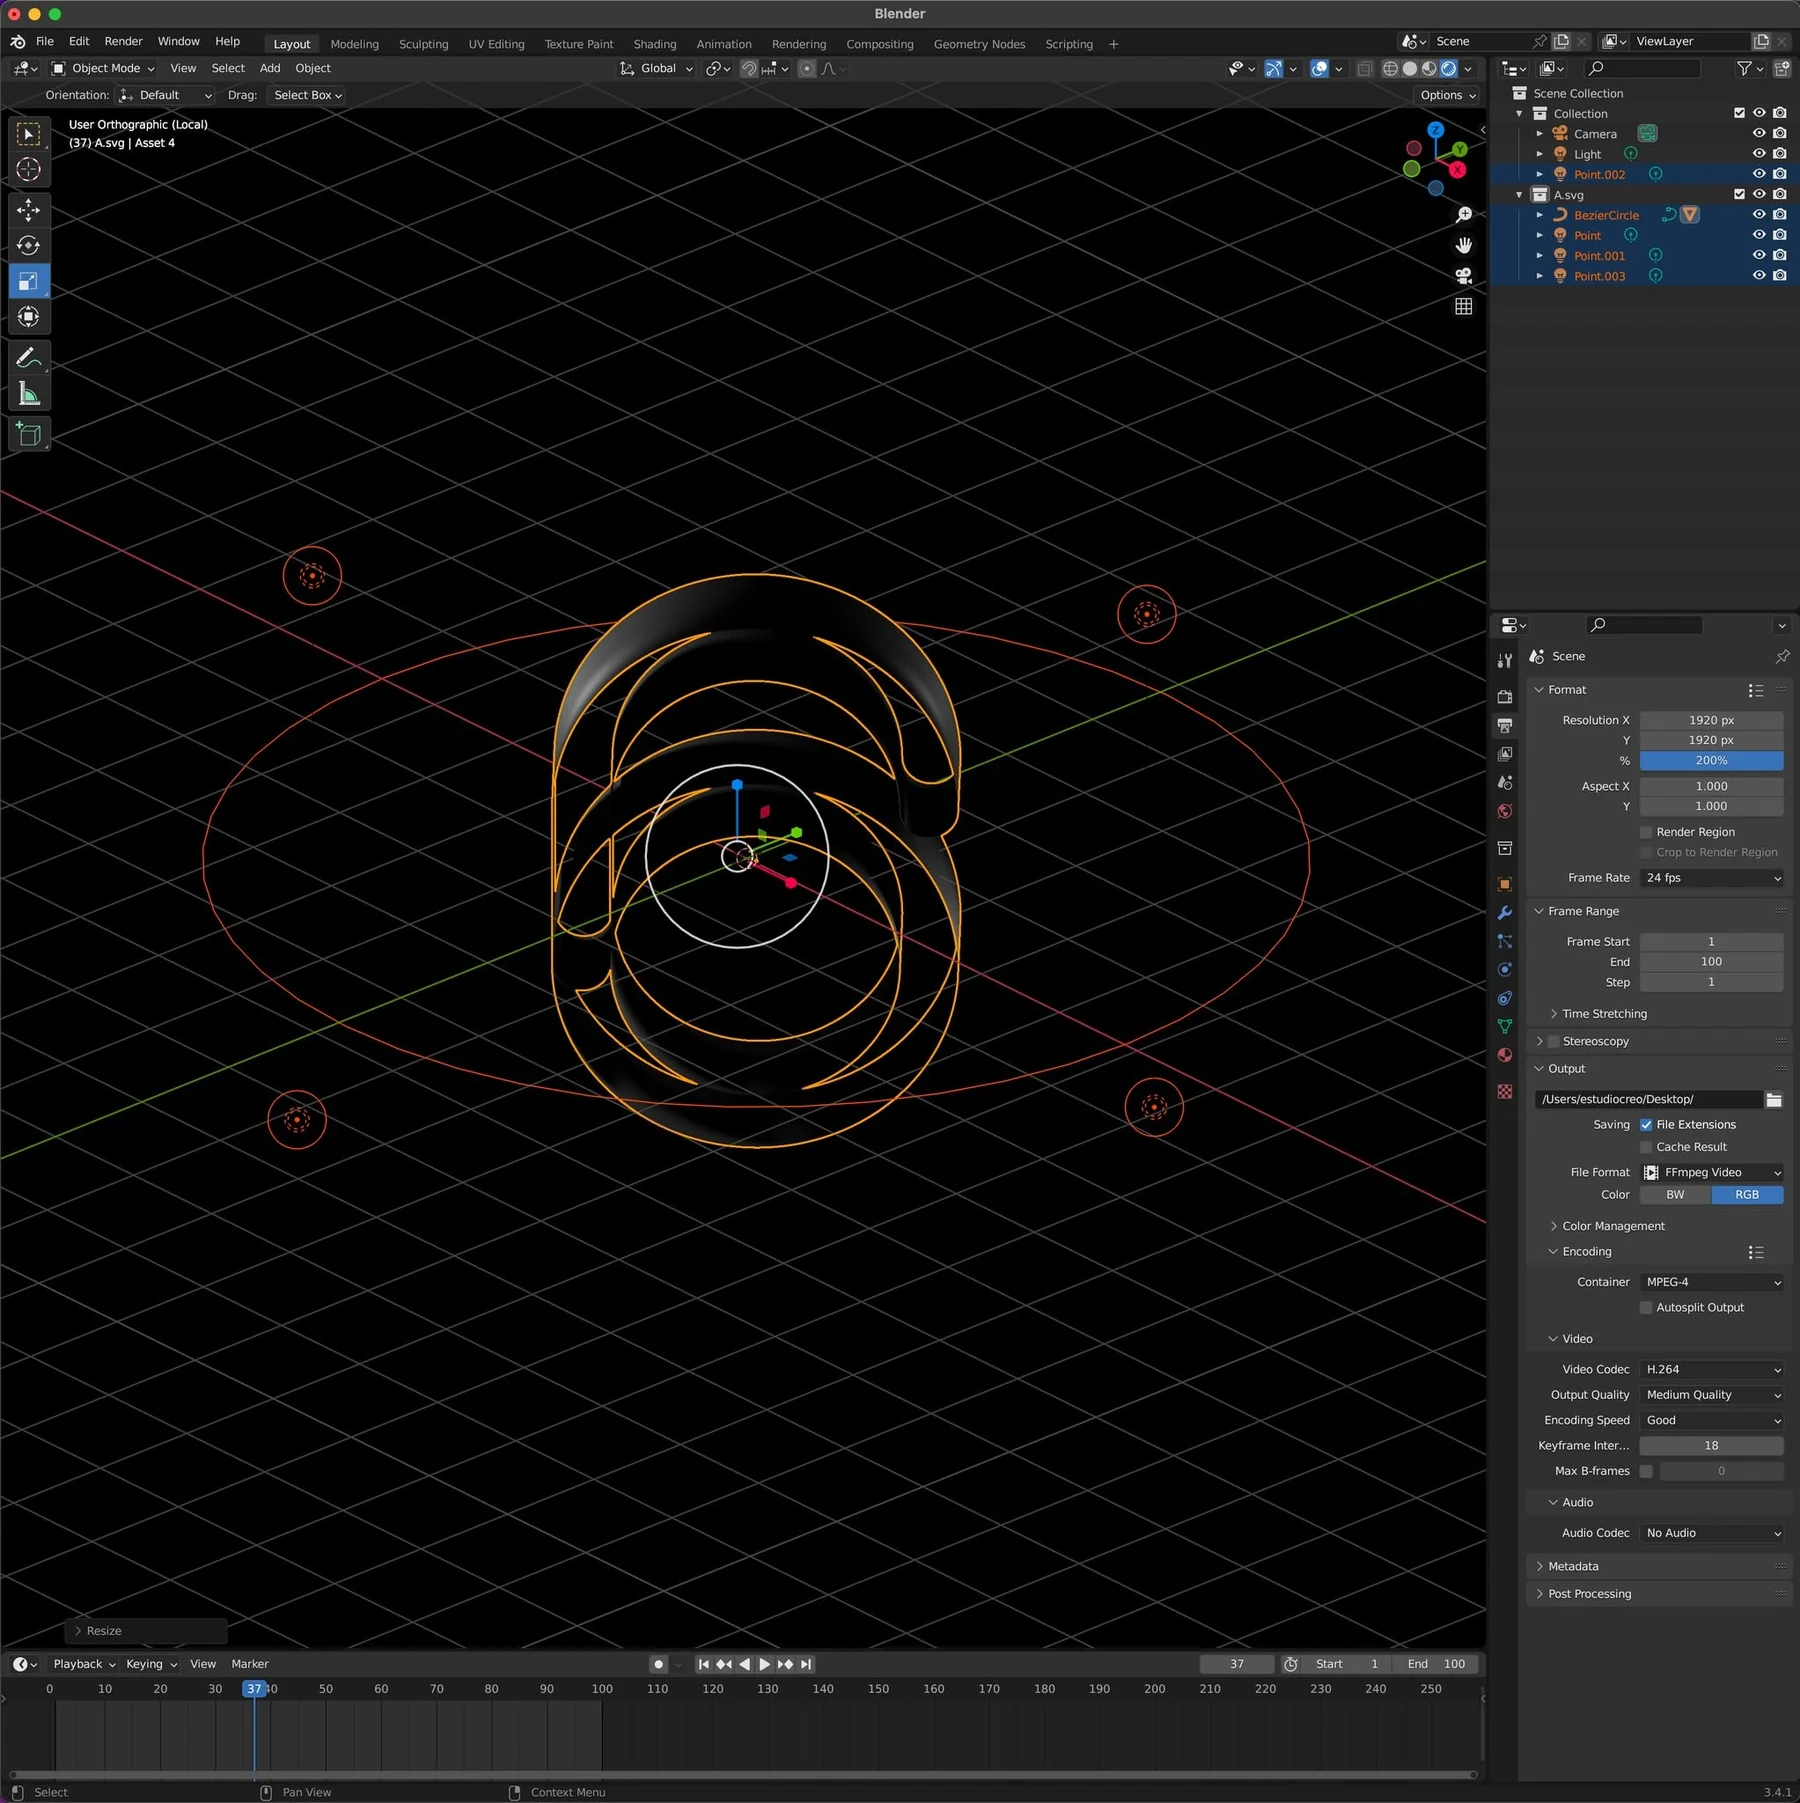Enable the Autosplit Output checkbox

[x=1646, y=1308]
